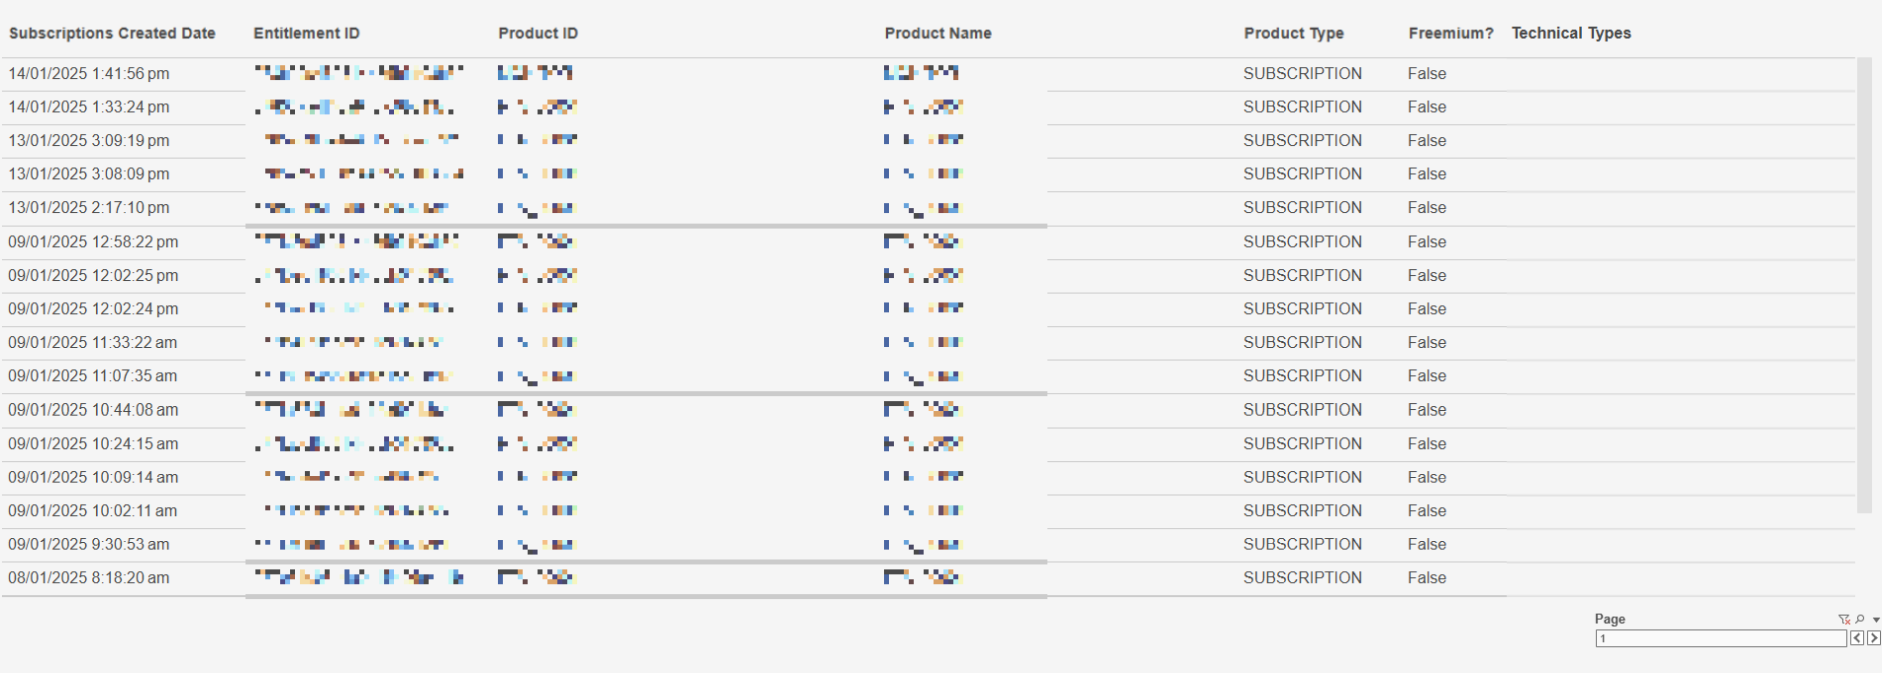The height and width of the screenshot is (673, 1882).
Task: Sort by Subscriptions Created Date header
Action: pyautogui.click(x=112, y=33)
